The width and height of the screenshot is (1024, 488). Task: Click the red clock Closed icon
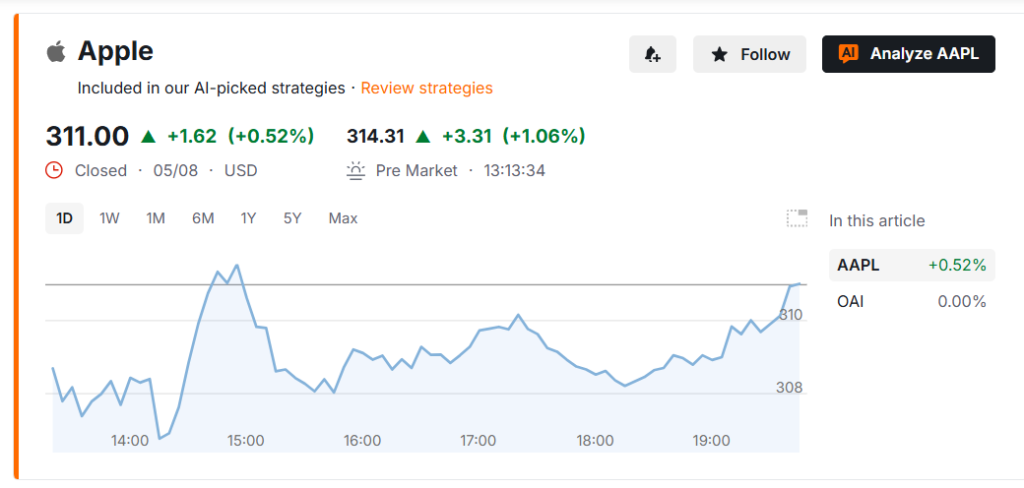point(54,171)
